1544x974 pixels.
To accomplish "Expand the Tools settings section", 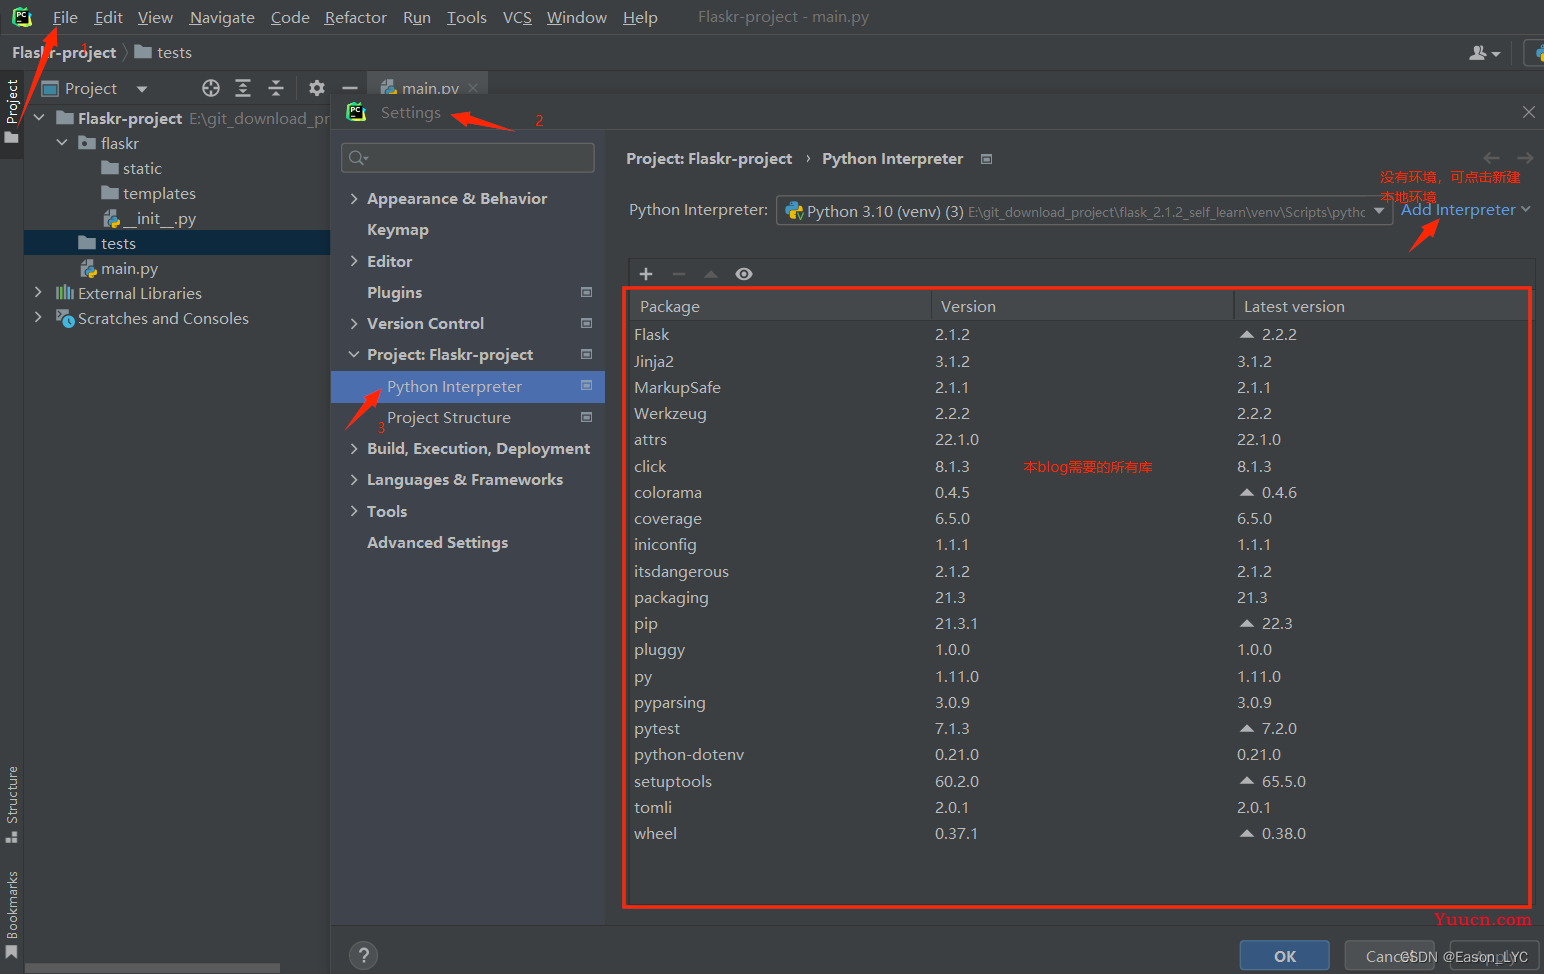I will (x=354, y=511).
